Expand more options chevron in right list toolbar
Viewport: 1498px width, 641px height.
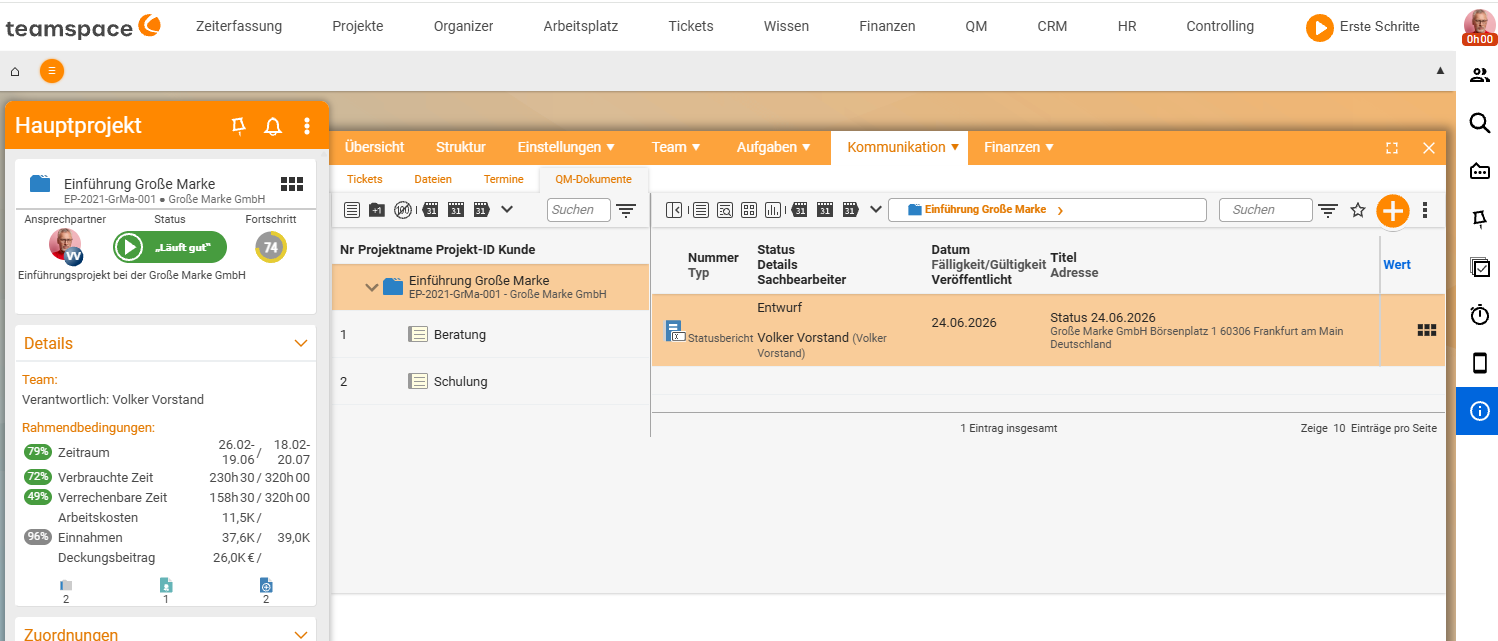pos(876,209)
